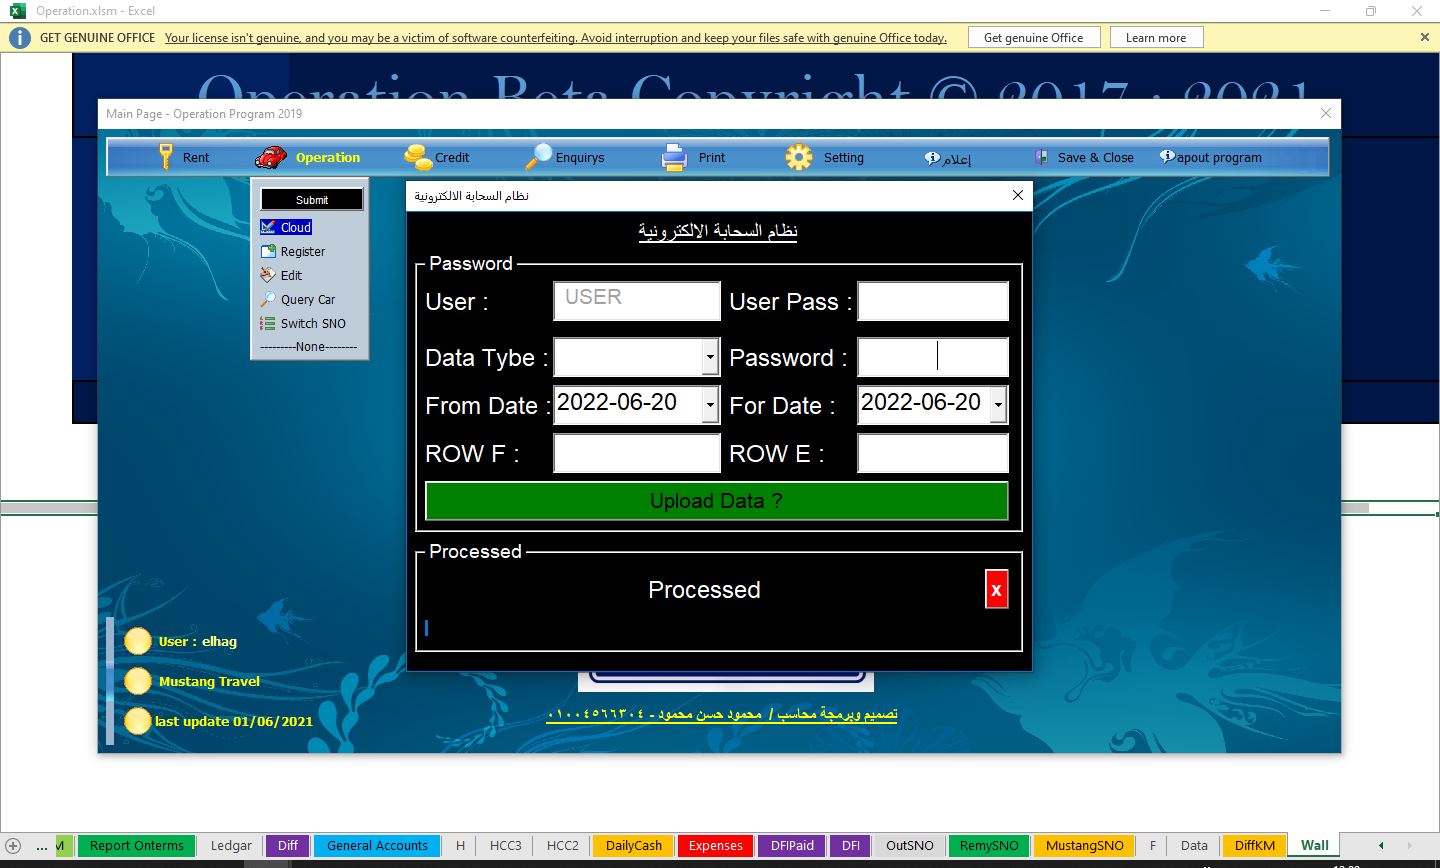The image size is (1440, 868).
Task: Open Setting via the gear icon
Action: coord(798,157)
